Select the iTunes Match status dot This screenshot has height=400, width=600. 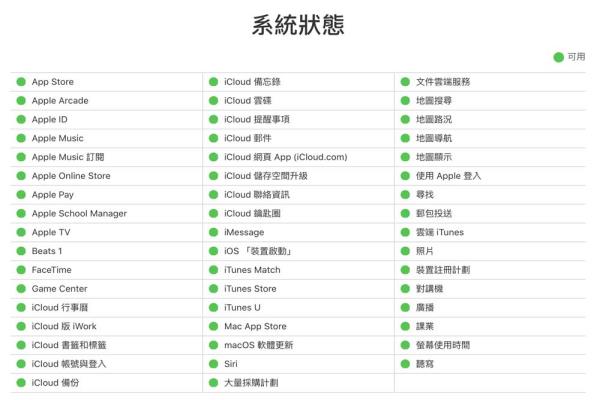point(214,269)
